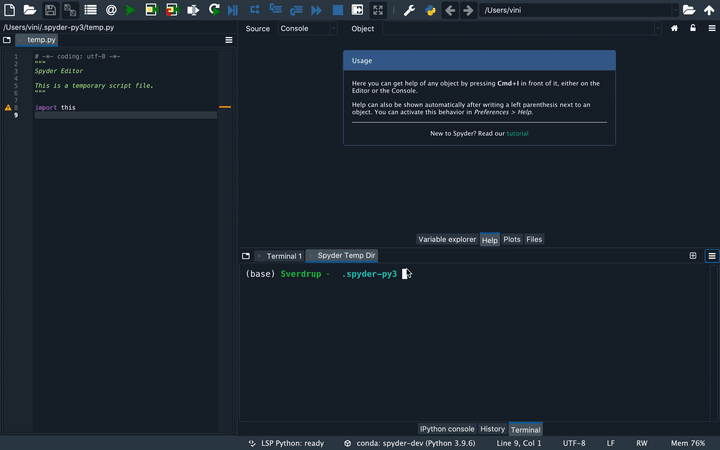Run selection or current line
The width and height of the screenshot is (720, 450).
point(192,10)
